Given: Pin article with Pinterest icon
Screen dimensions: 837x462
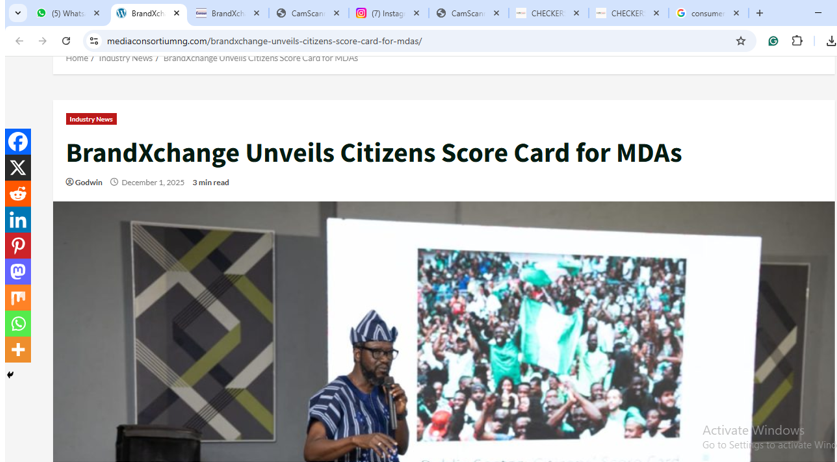Looking at the screenshot, I should click(18, 246).
